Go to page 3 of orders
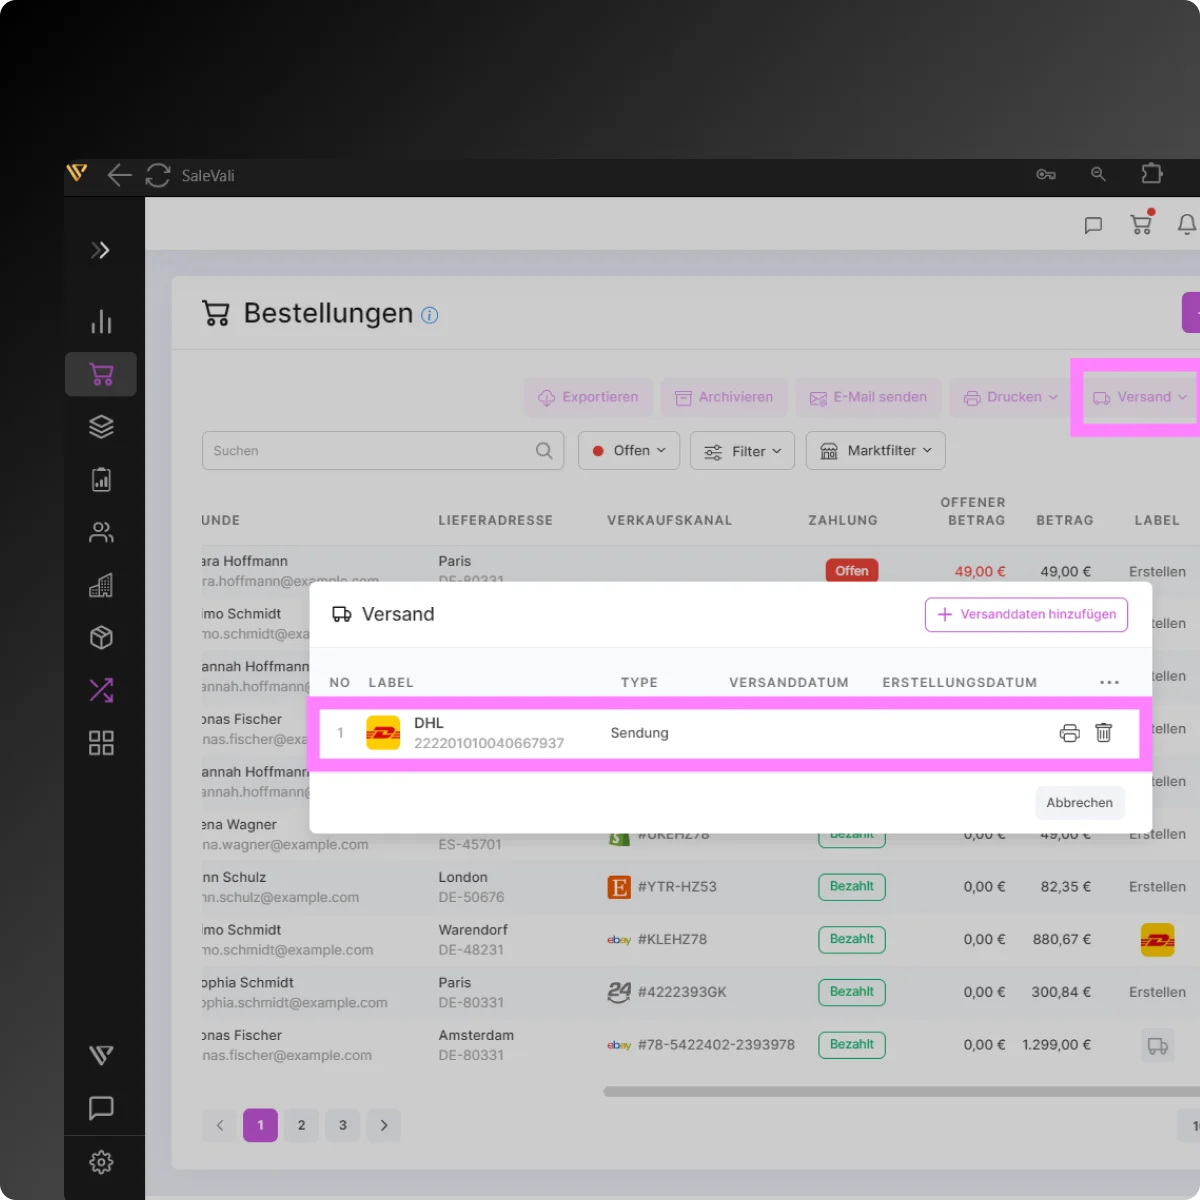This screenshot has width=1200, height=1200. click(x=342, y=1125)
